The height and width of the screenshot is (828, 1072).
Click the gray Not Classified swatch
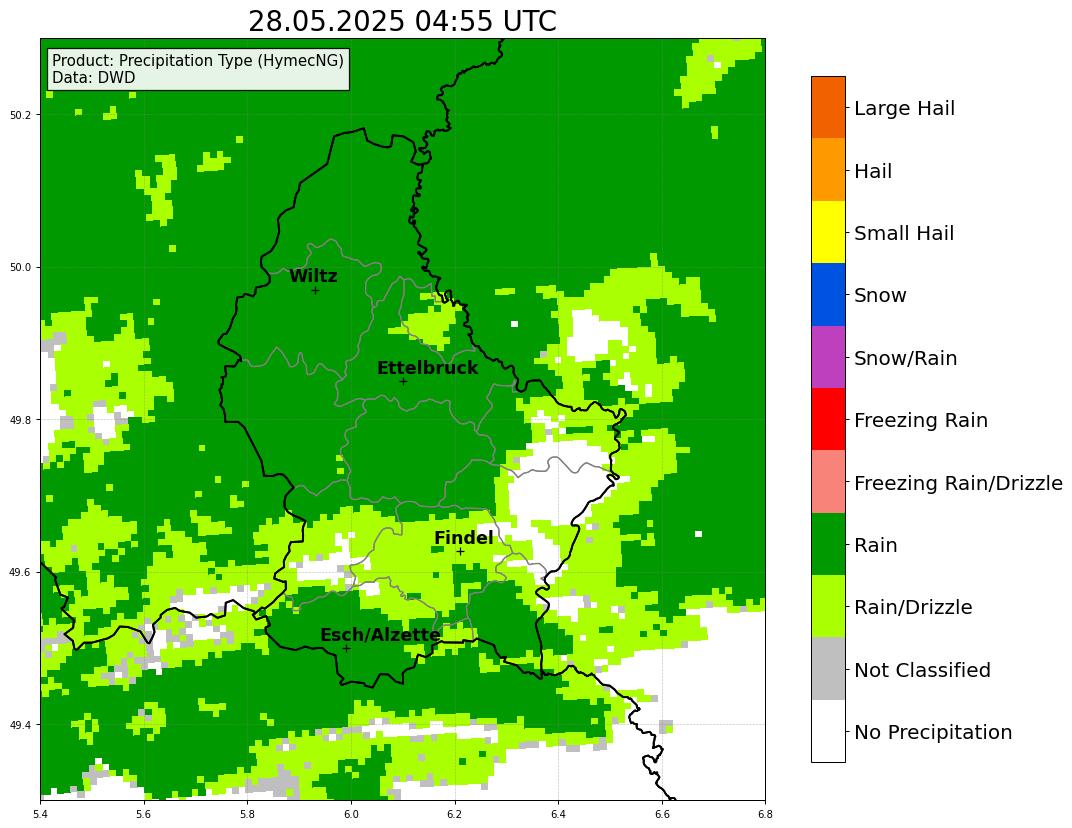coord(828,668)
